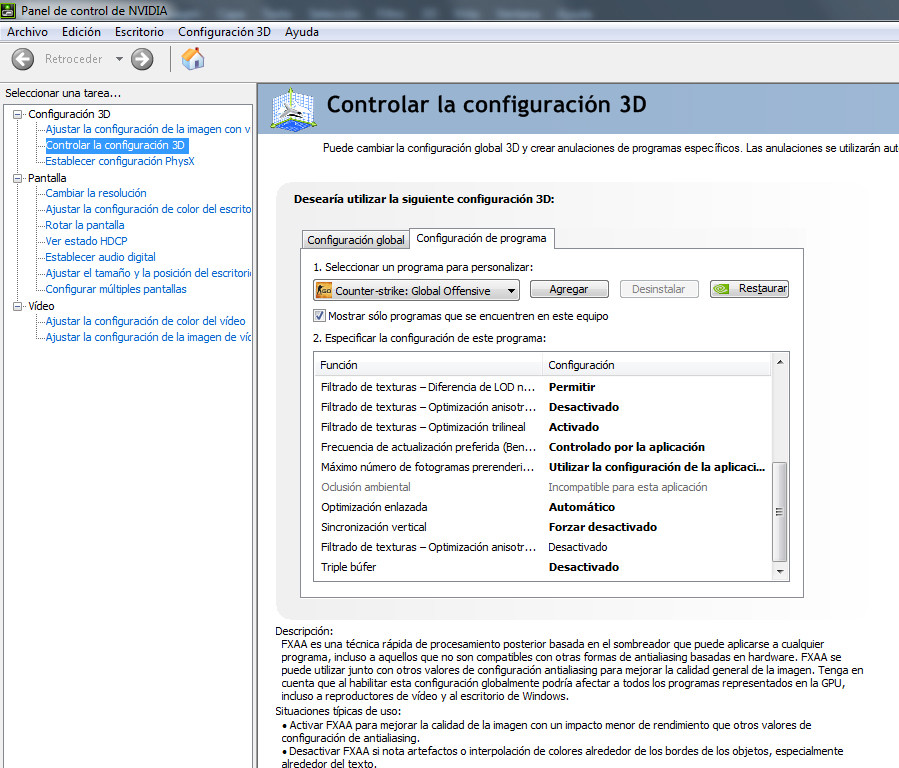Image resolution: width=899 pixels, height=768 pixels.
Task: Open the Home icon in toolbar
Action: tap(193, 58)
